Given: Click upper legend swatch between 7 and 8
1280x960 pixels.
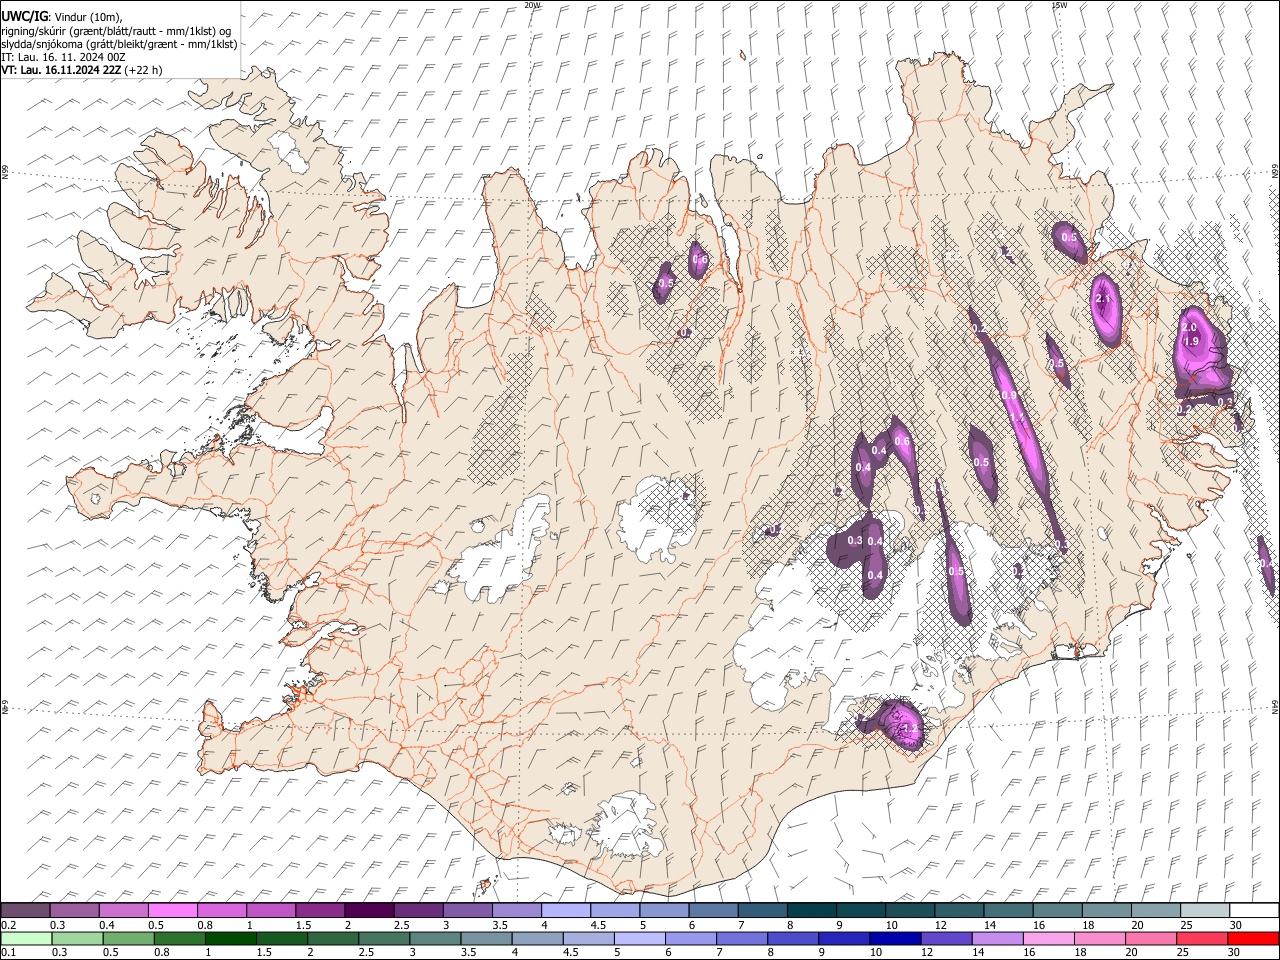Looking at the screenshot, I should click(762, 911).
